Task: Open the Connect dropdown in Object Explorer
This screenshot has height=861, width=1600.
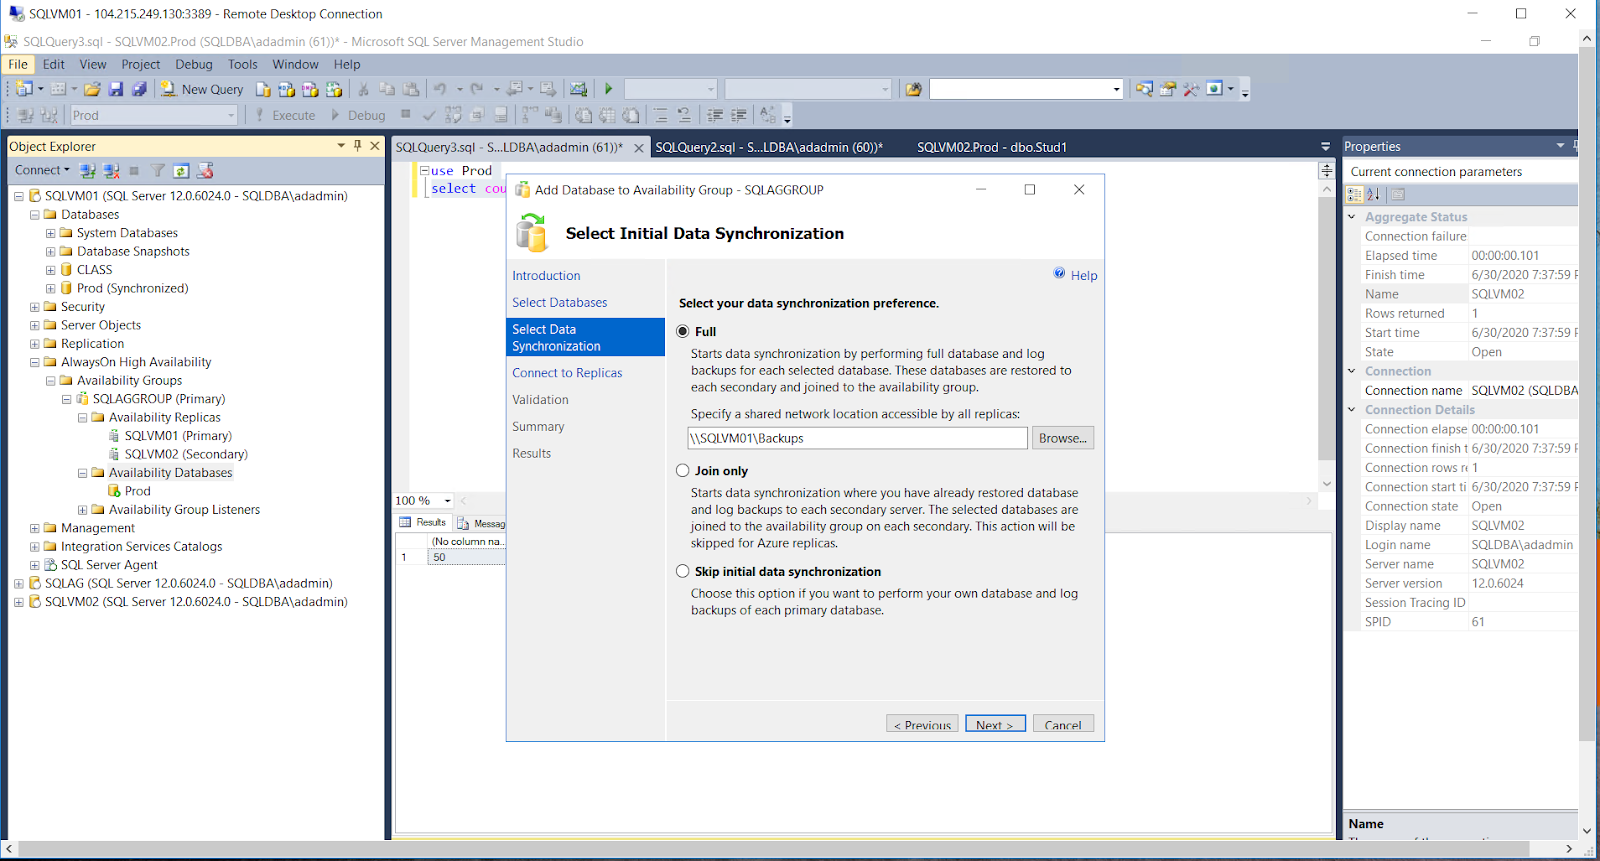Action: (x=42, y=170)
